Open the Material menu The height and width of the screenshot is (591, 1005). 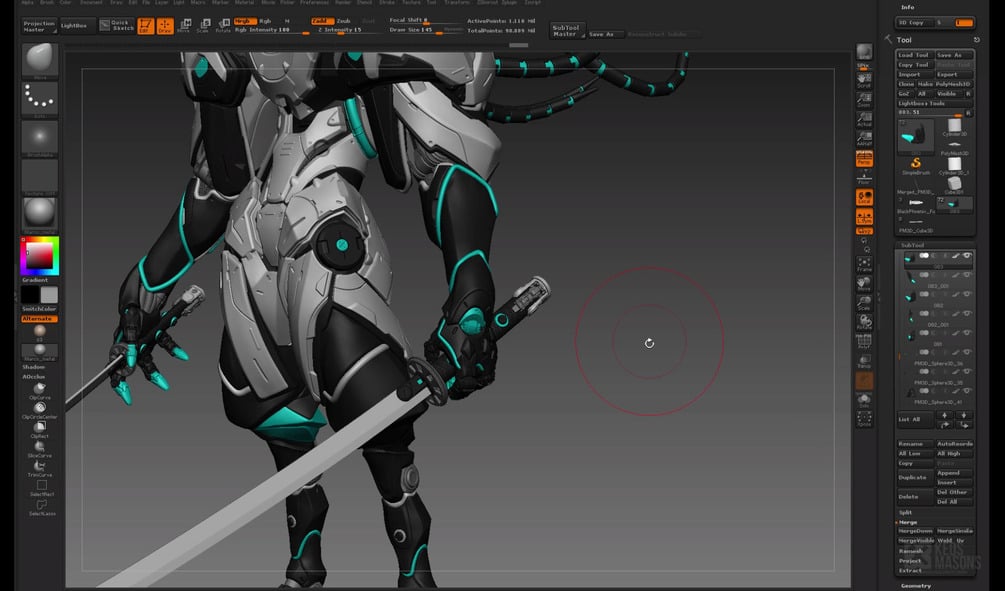pyautogui.click(x=244, y=3)
